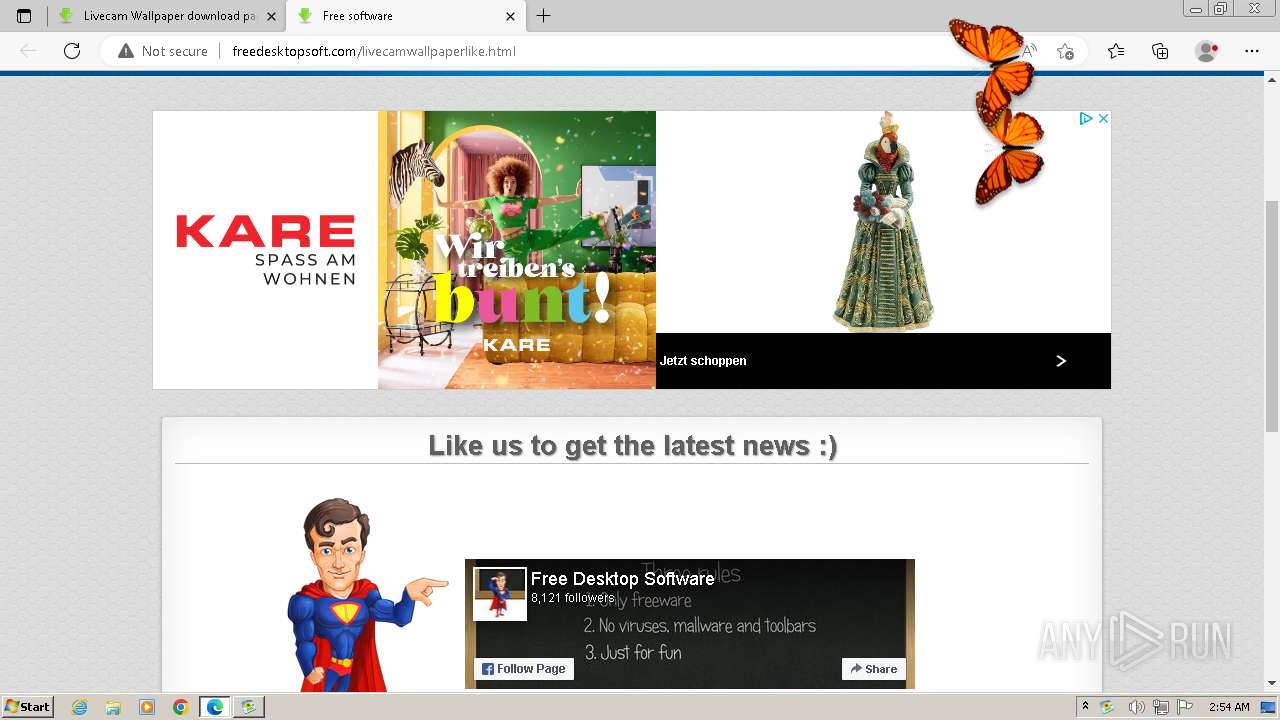The width and height of the screenshot is (1280, 720).
Task: Open the Windows Start menu
Action: (x=27, y=706)
